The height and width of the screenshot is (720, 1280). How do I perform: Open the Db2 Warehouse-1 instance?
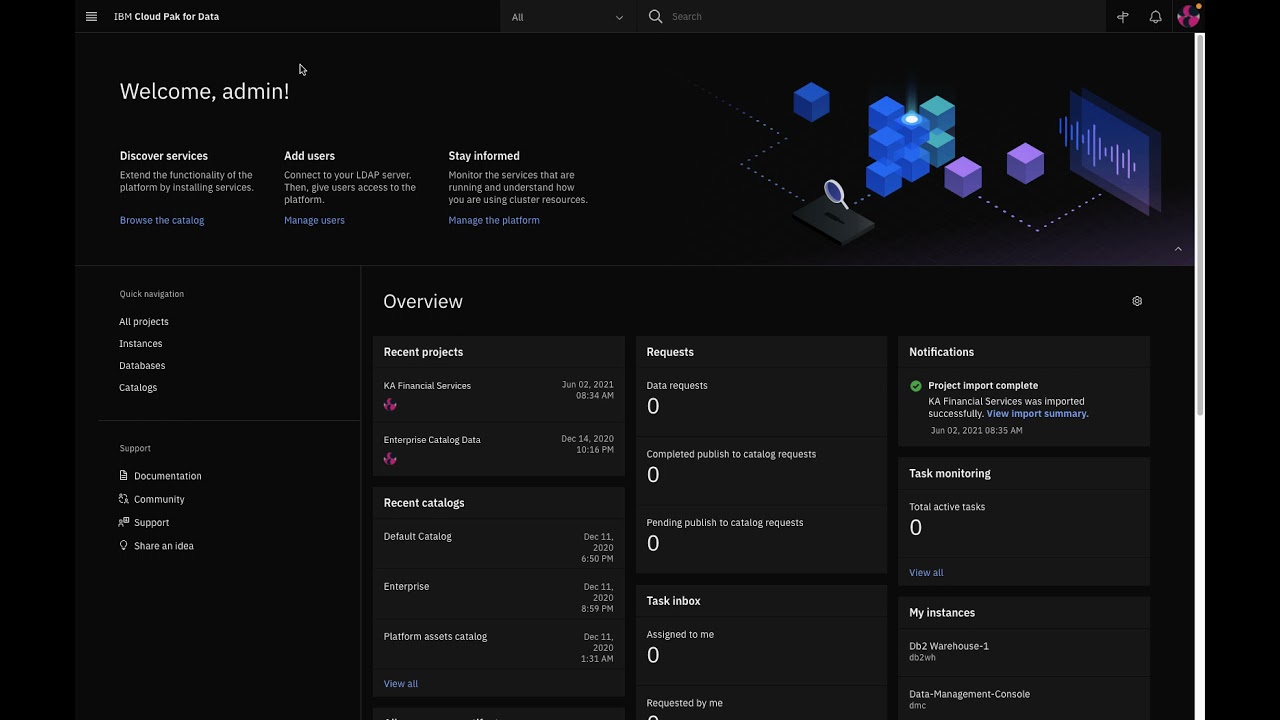[x=949, y=646]
